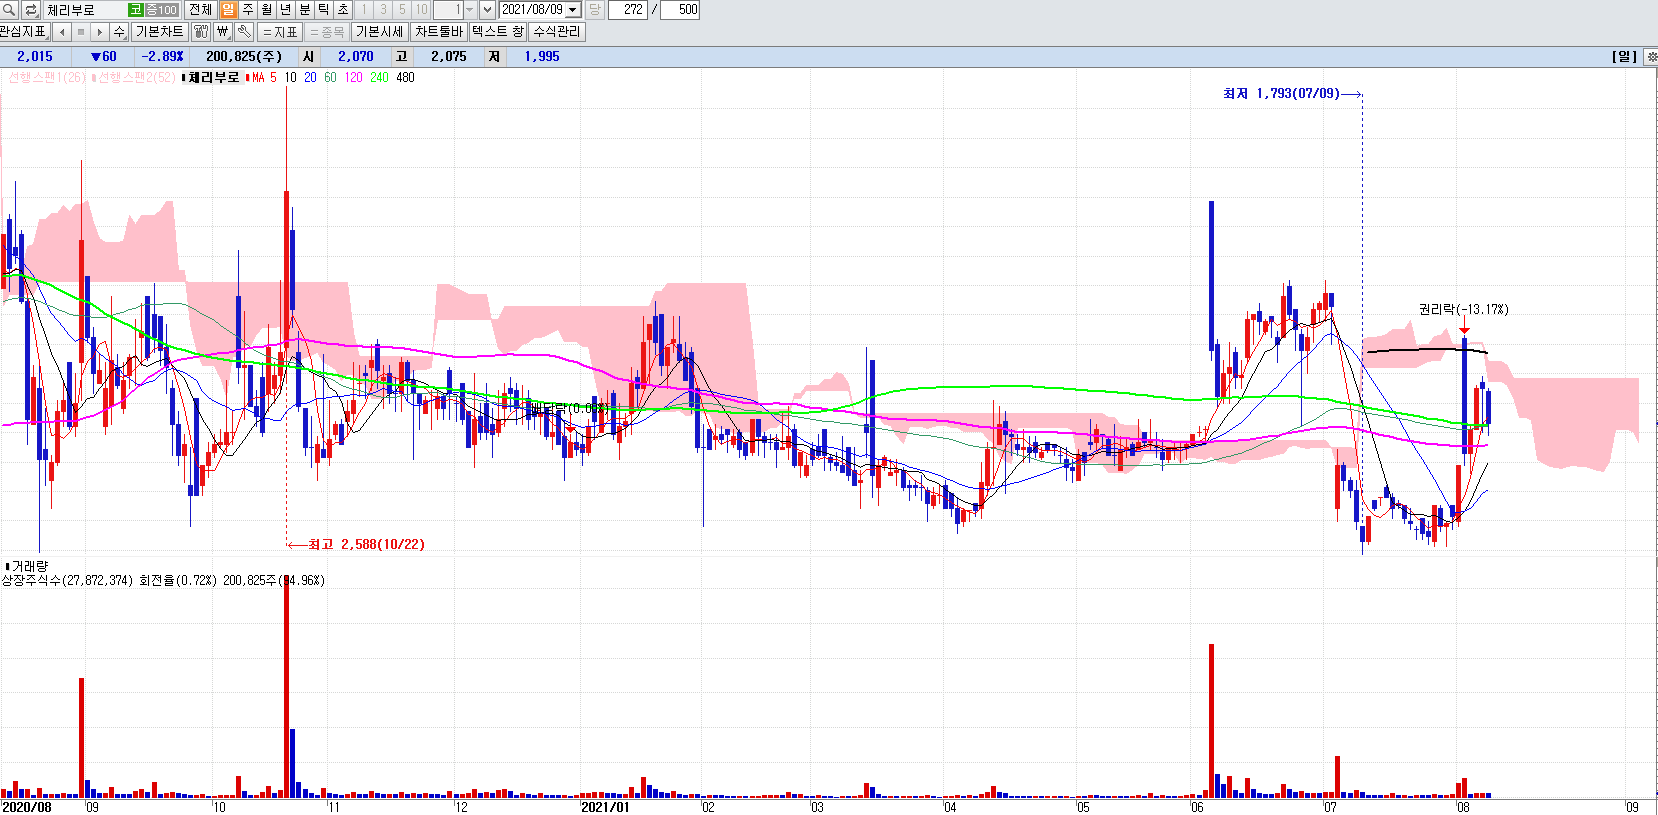Screen dimensions: 1658x815
Task: Expand the chevron dropdown beside the interval
Action: (x=487, y=10)
